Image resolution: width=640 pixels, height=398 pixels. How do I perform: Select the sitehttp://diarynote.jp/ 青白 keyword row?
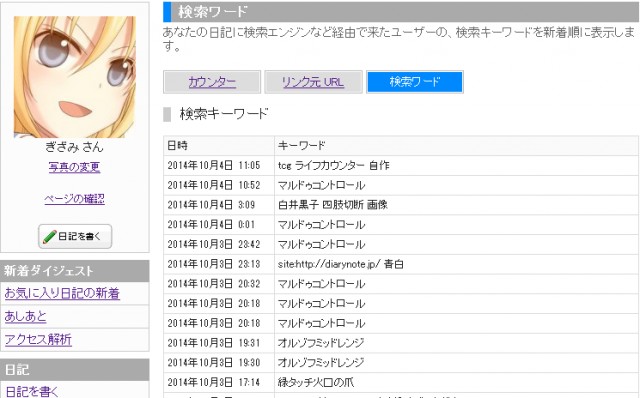coord(401,264)
